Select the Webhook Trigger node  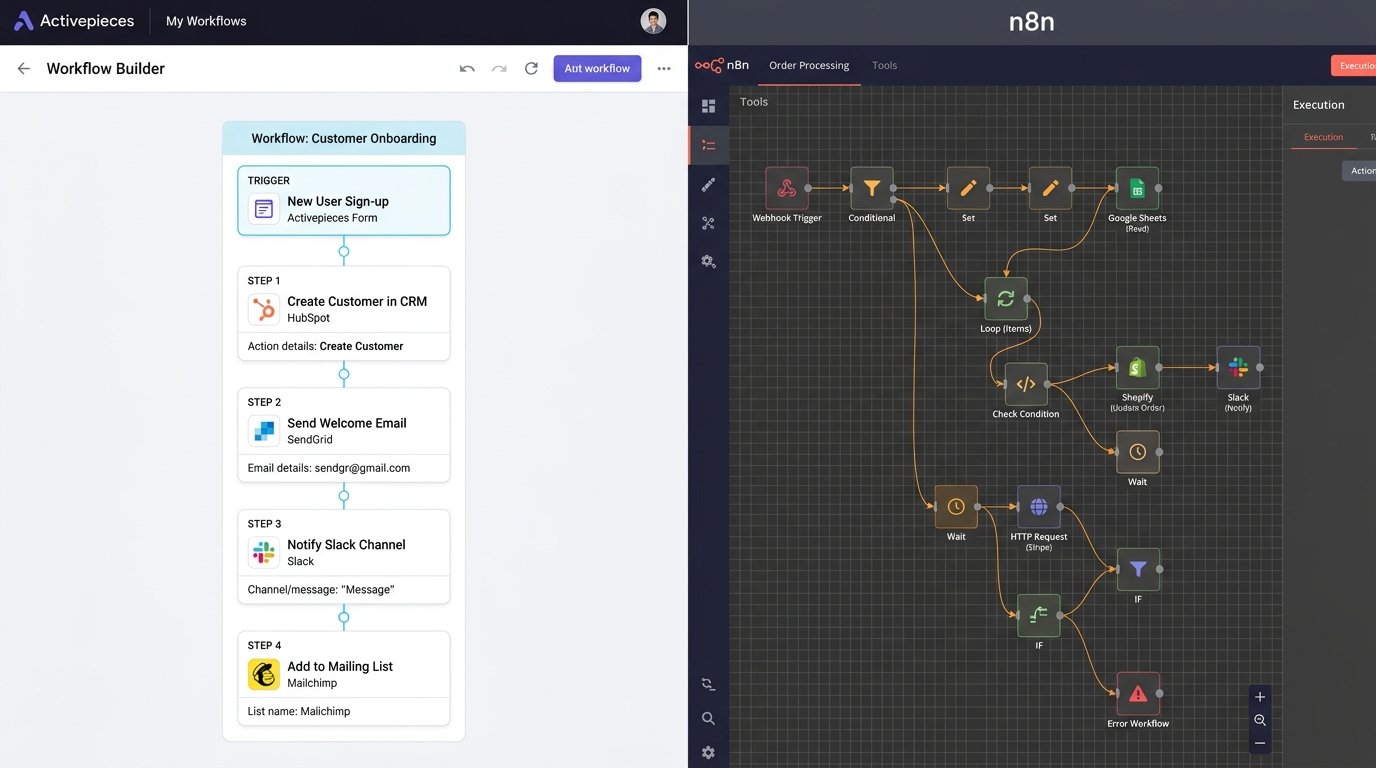click(787, 188)
